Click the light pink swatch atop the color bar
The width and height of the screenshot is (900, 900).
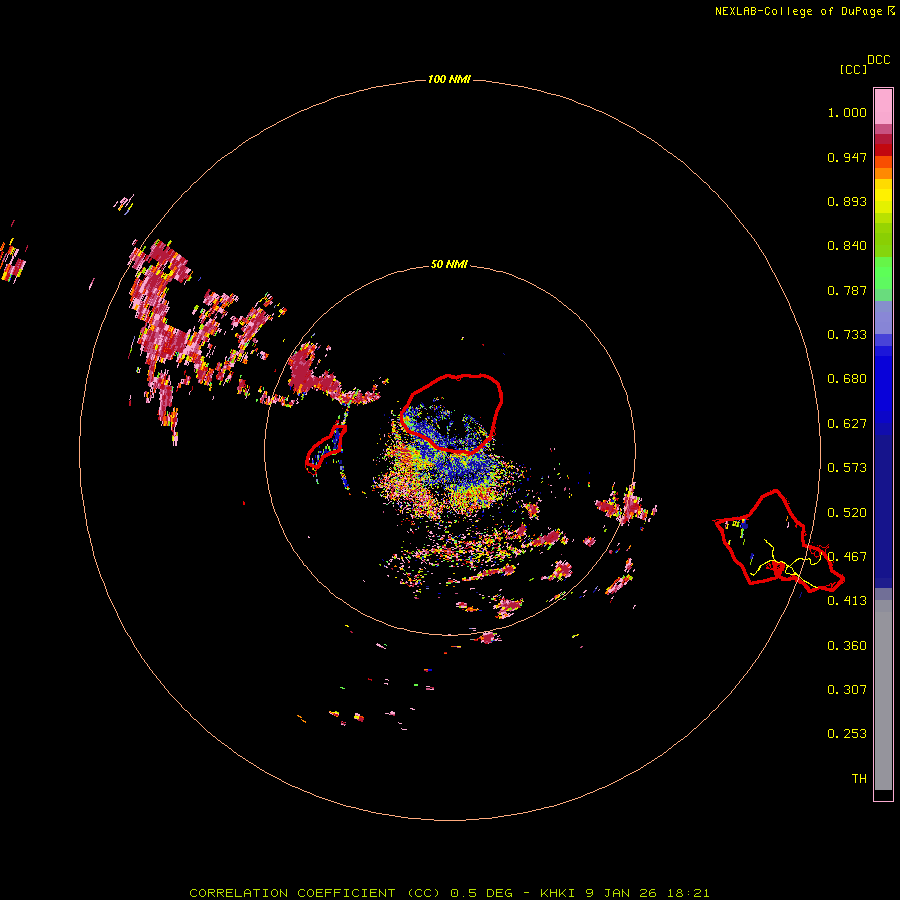click(x=883, y=107)
